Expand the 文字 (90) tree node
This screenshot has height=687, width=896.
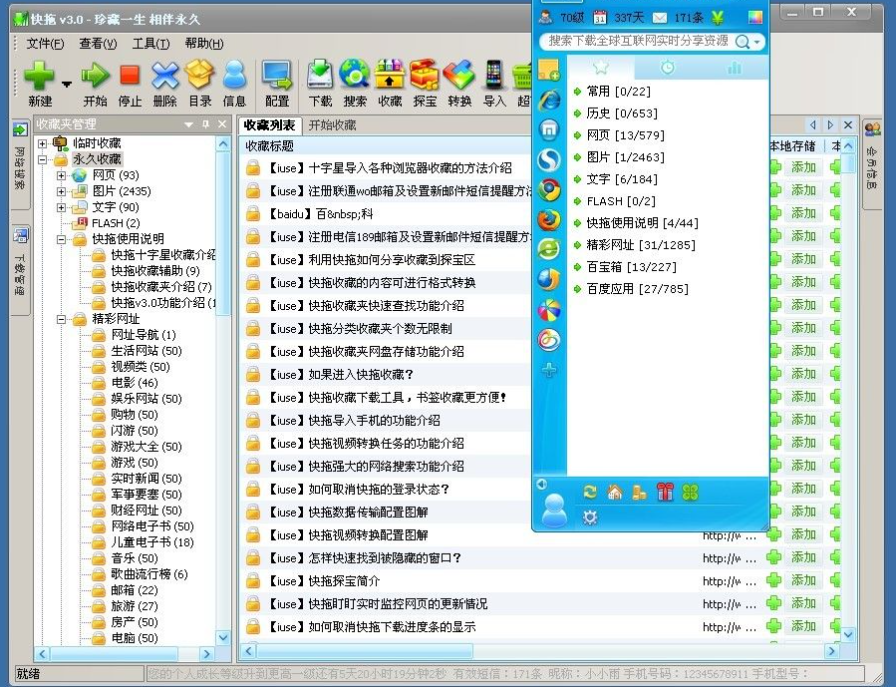click(61, 207)
